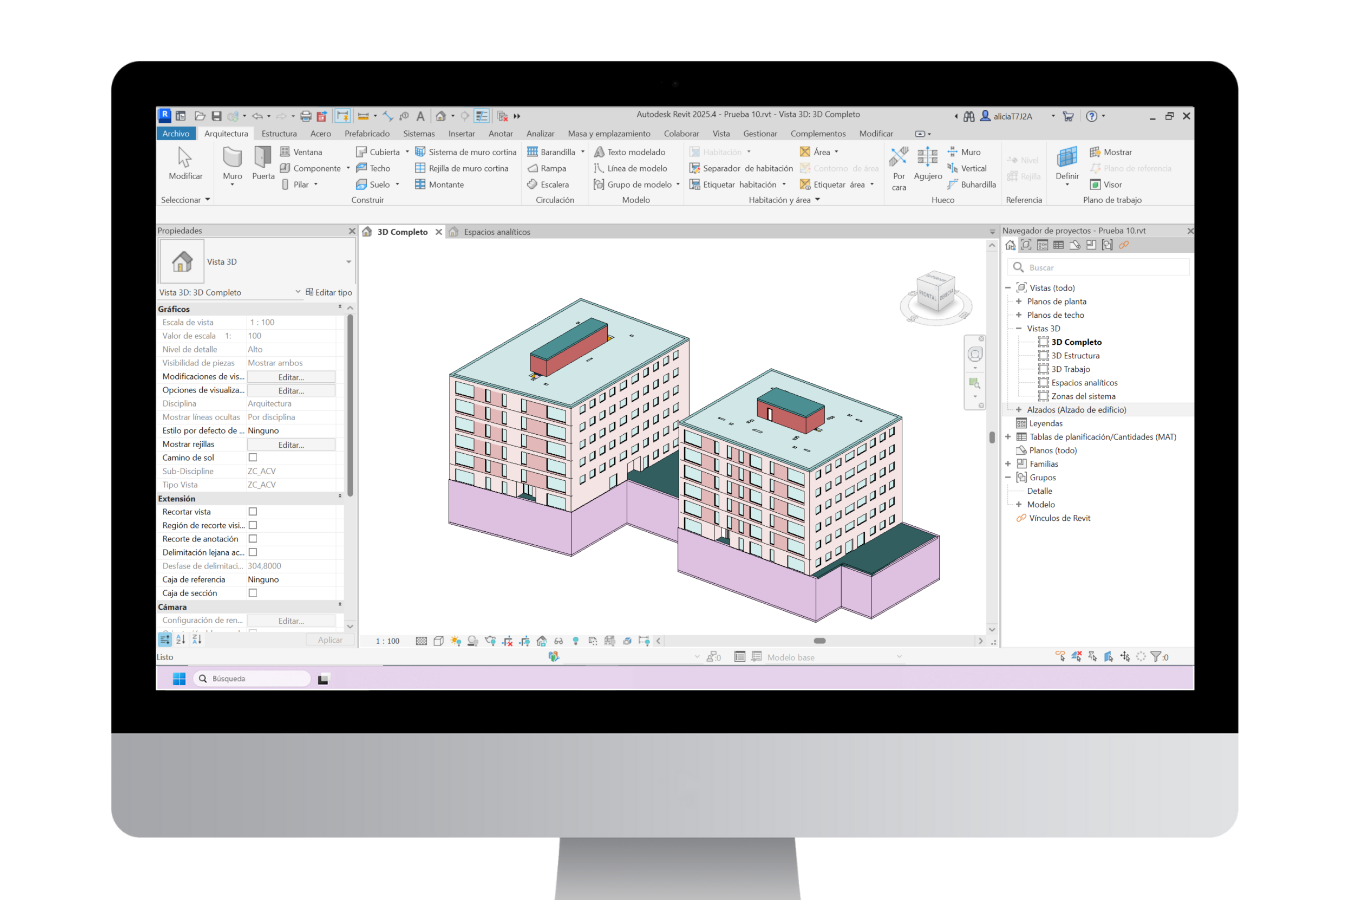Click the Editar tipo button
The image size is (1350, 900).
coord(329,293)
